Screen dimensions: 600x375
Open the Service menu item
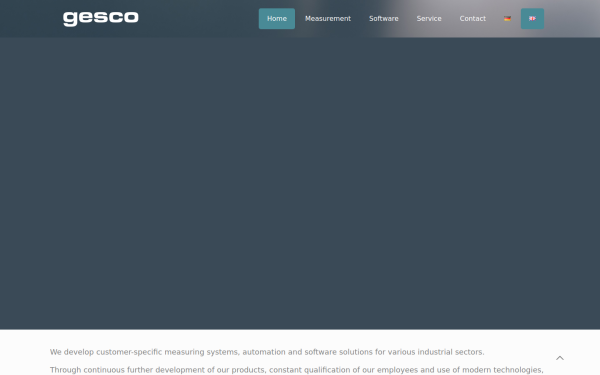429,19
